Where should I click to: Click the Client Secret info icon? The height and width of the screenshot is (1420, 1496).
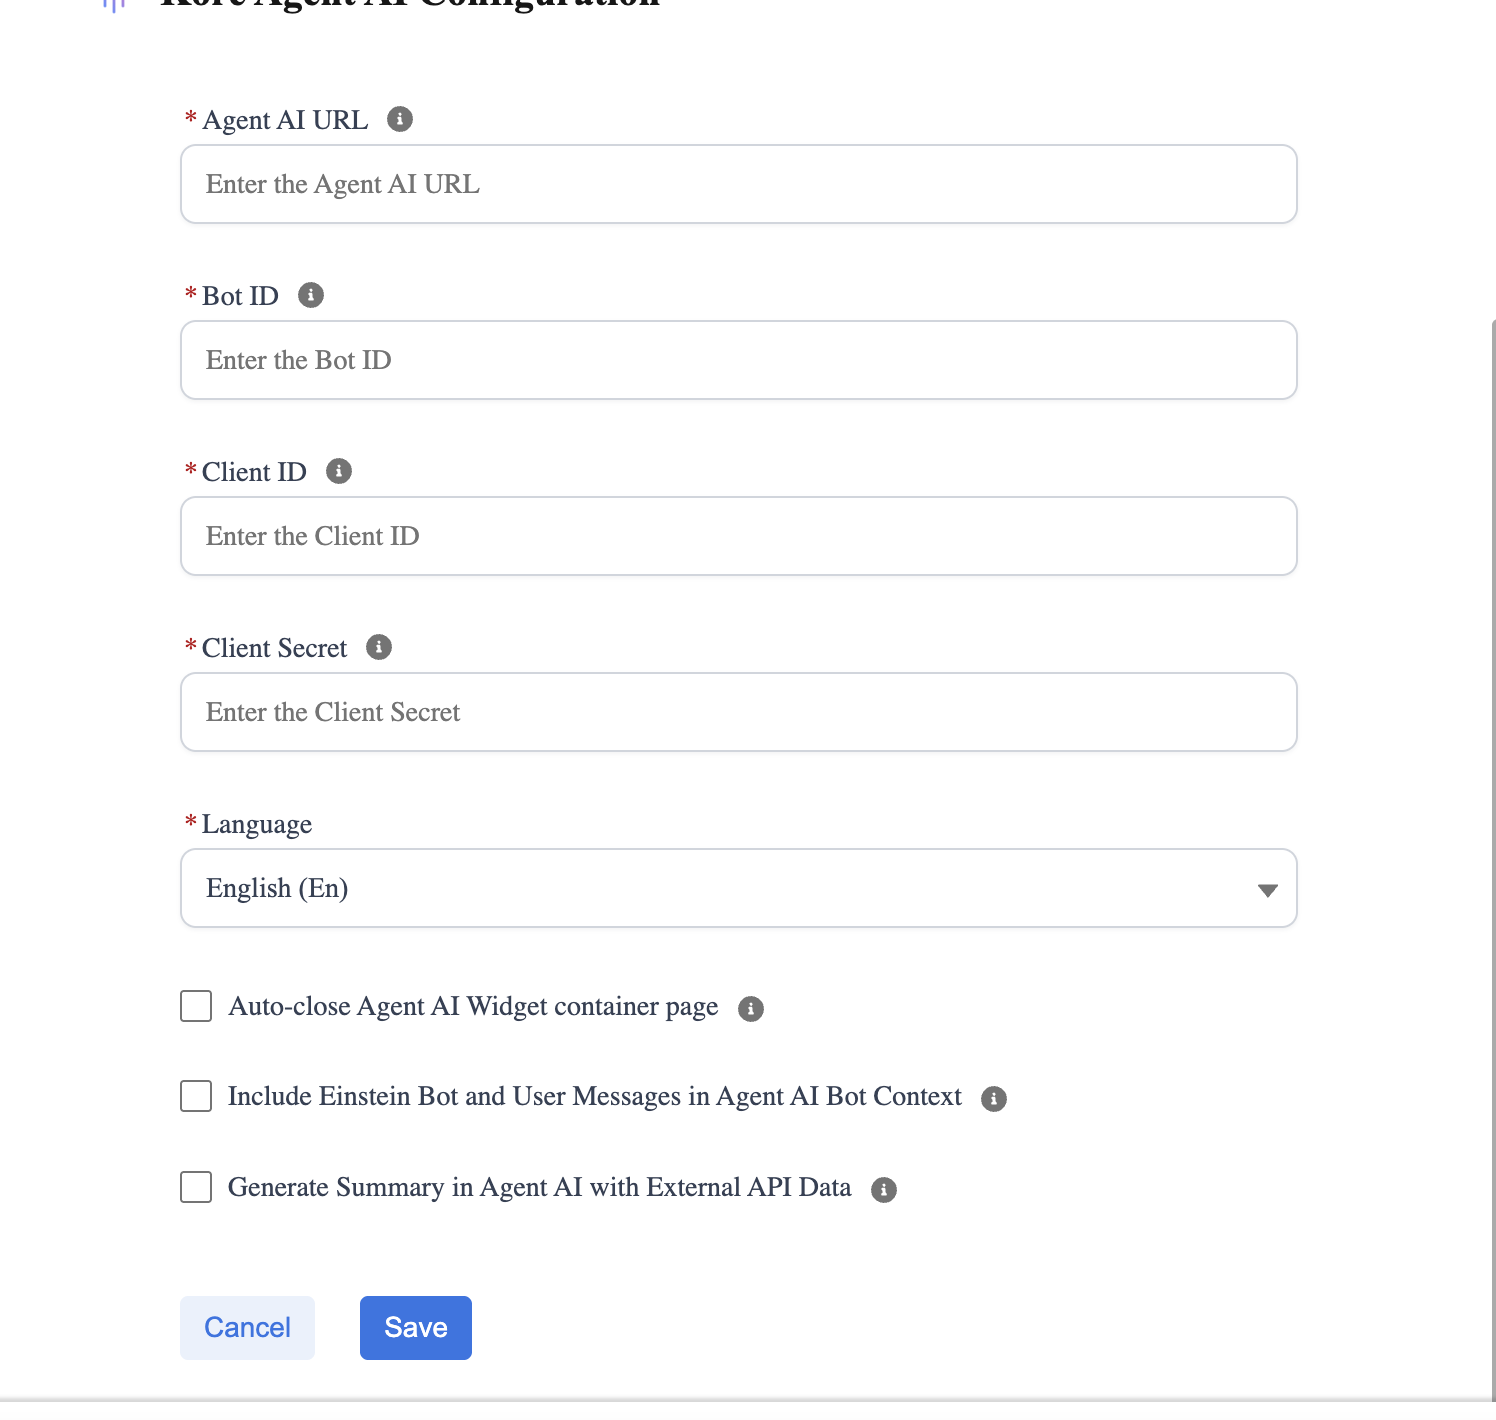tap(379, 647)
